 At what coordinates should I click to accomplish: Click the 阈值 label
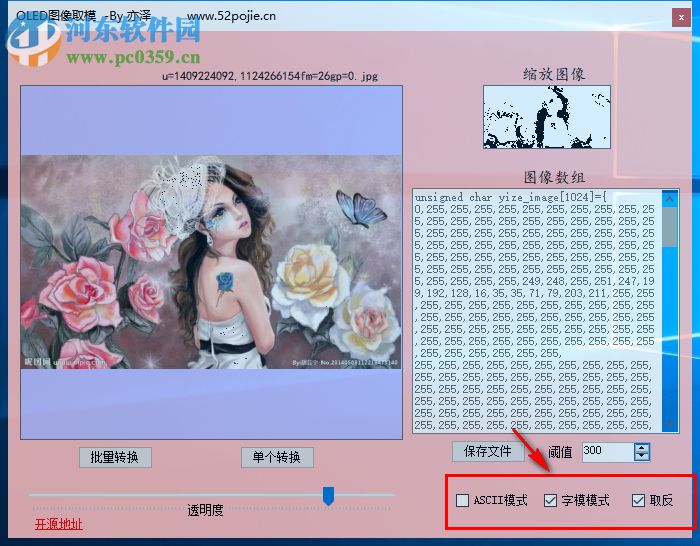point(560,452)
